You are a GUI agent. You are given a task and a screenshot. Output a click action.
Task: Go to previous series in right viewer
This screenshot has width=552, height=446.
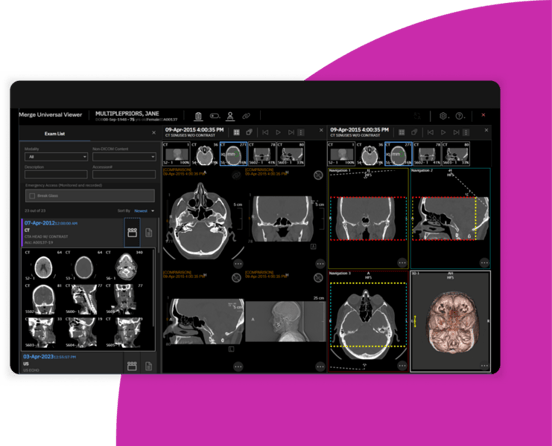pos(430,132)
